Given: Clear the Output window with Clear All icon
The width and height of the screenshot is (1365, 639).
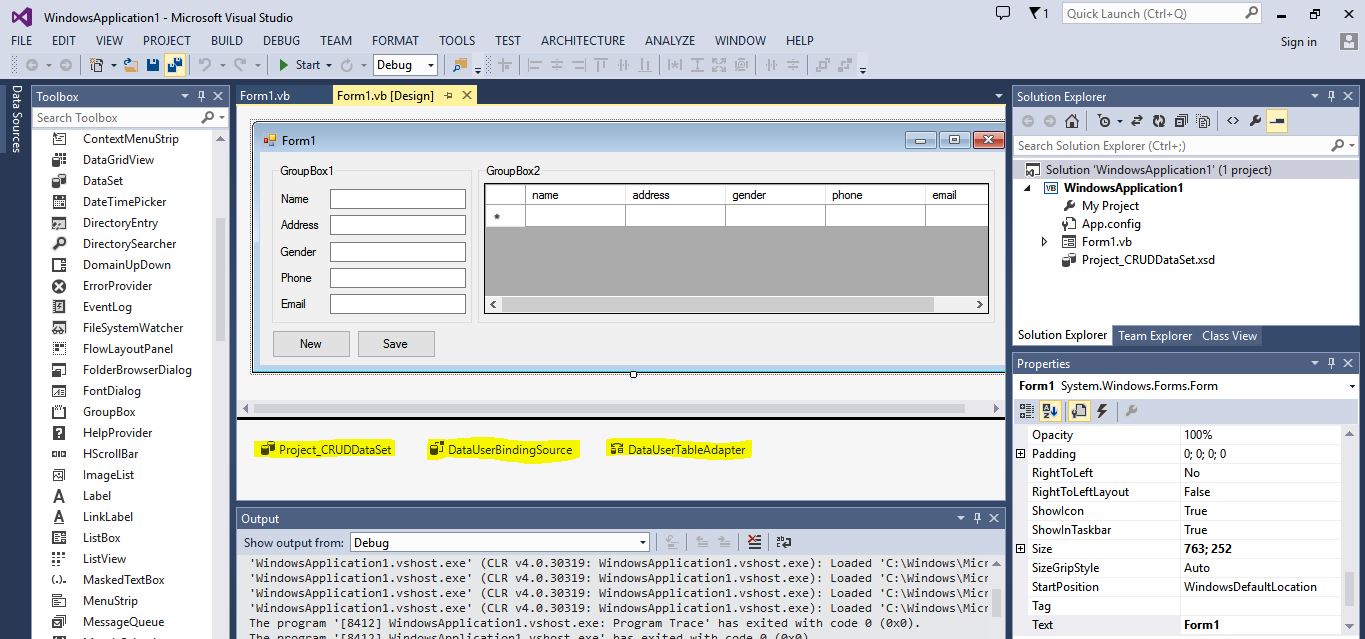Looking at the screenshot, I should coord(754,540).
